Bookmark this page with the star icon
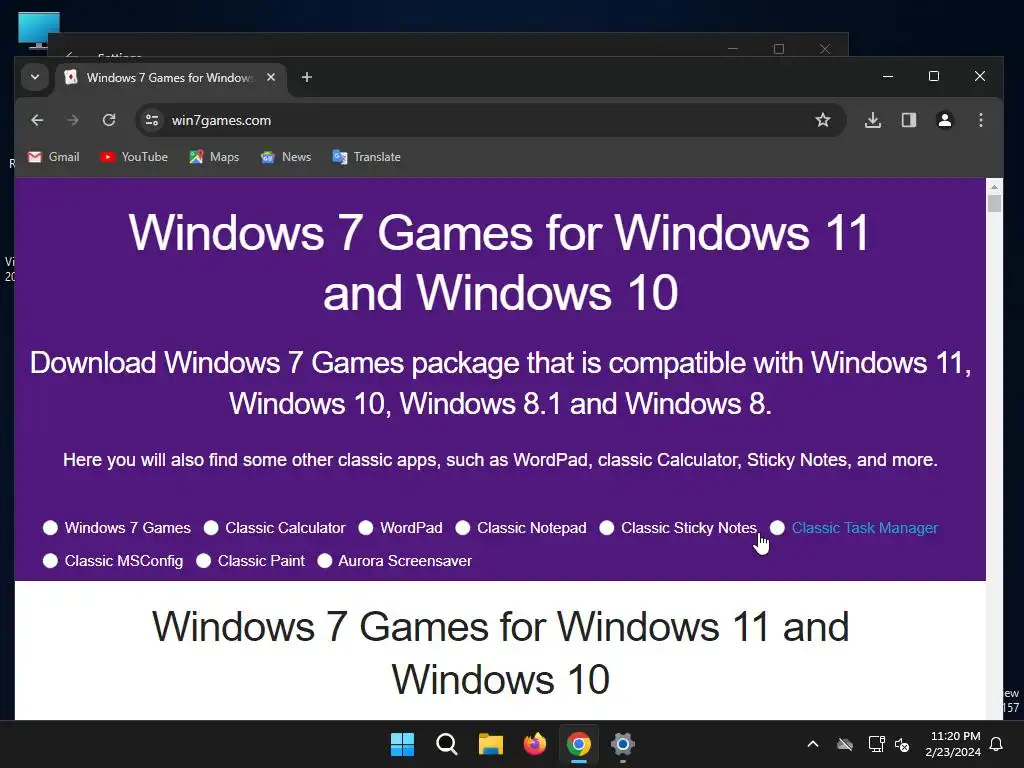Image resolution: width=1024 pixels, height=768 pixels. click(823, 120)
